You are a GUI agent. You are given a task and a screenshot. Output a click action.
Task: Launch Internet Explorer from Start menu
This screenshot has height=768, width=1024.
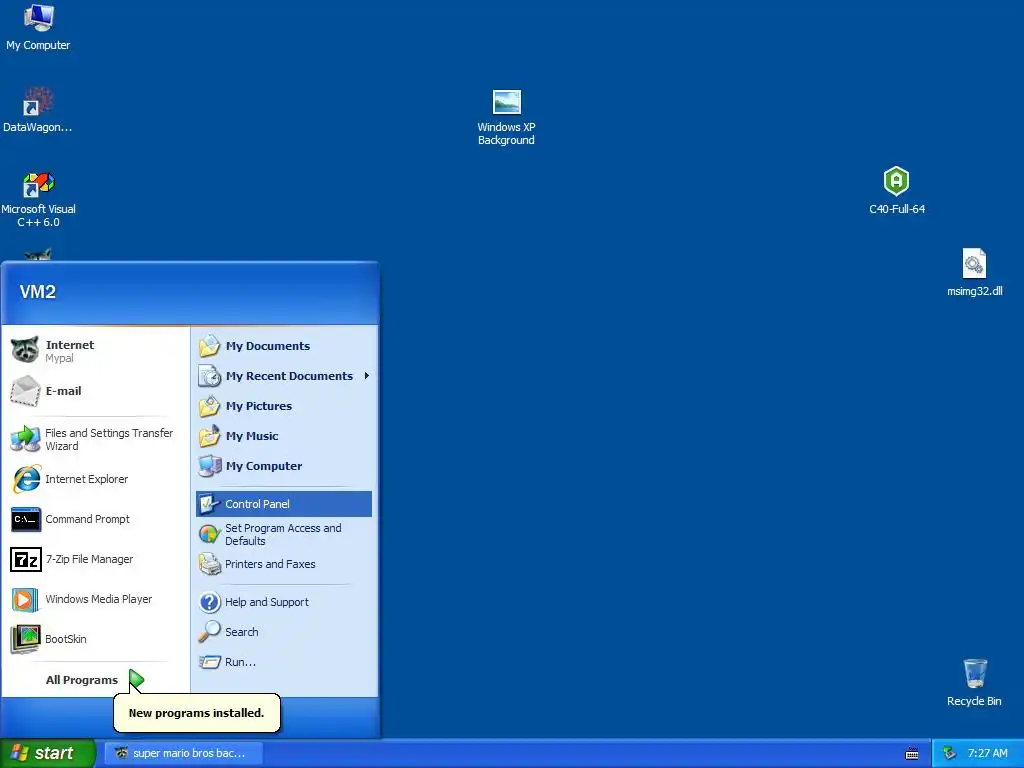[x=96, y=479]
